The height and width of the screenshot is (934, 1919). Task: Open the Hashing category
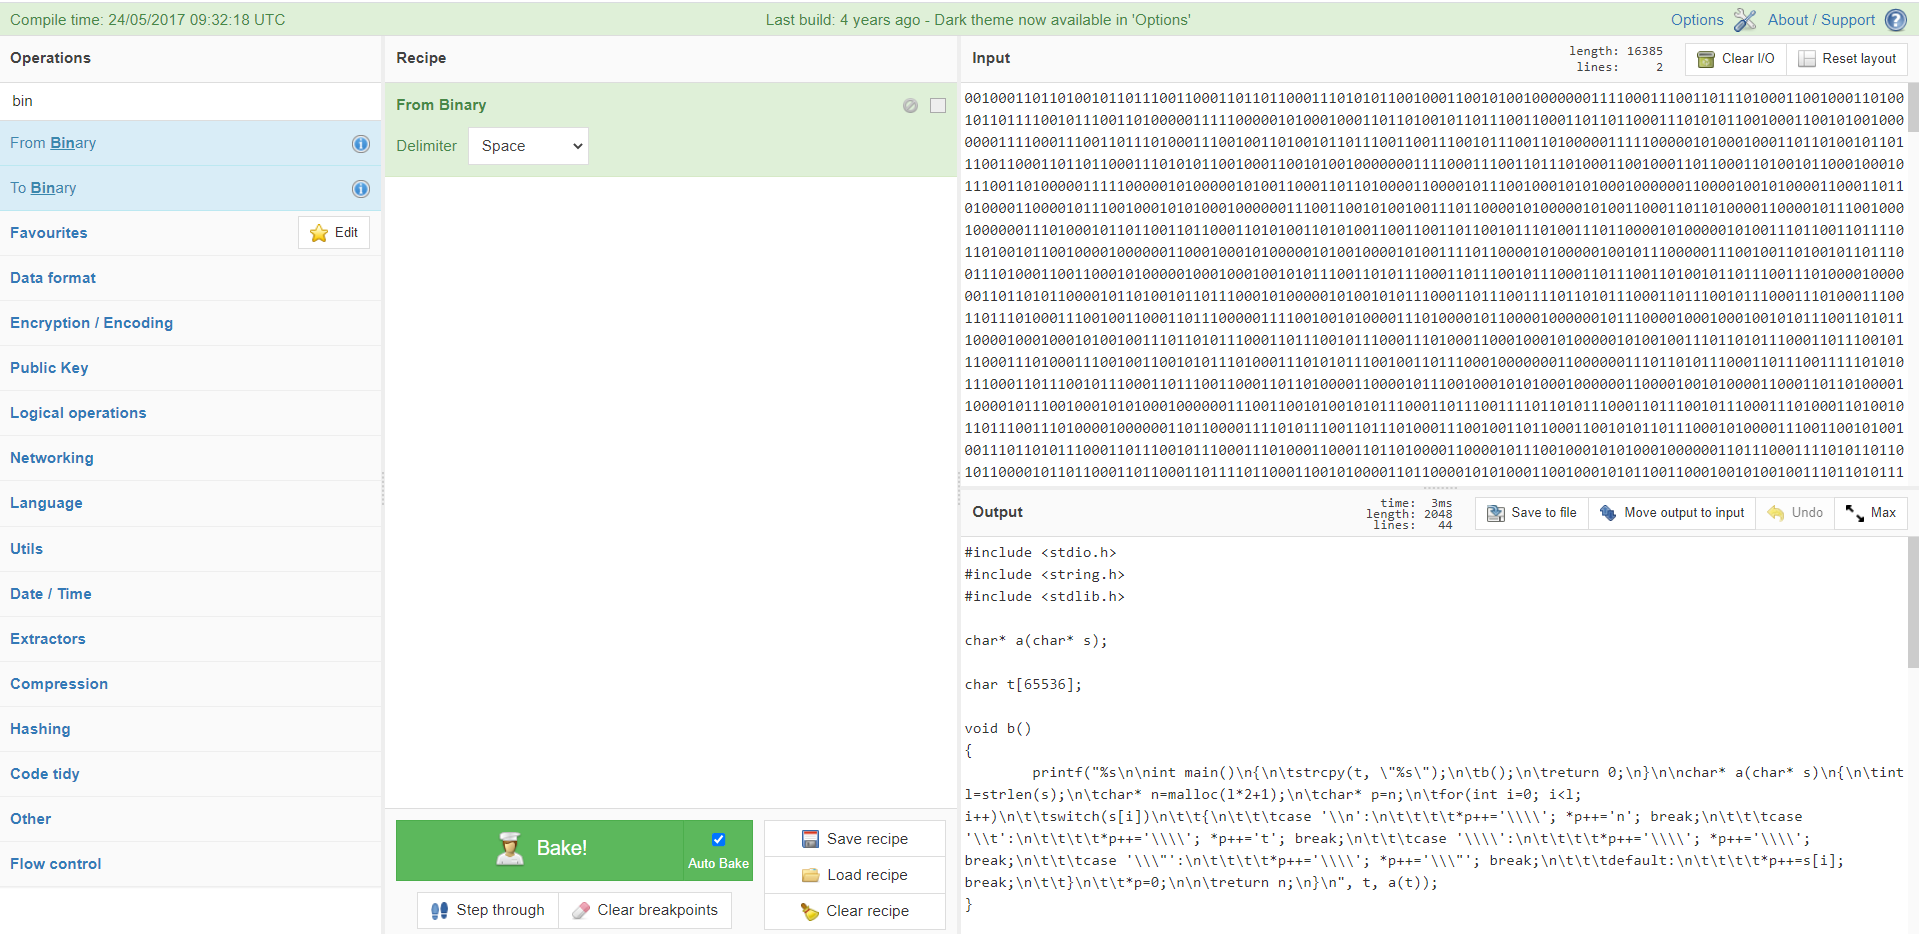[40, 729]
